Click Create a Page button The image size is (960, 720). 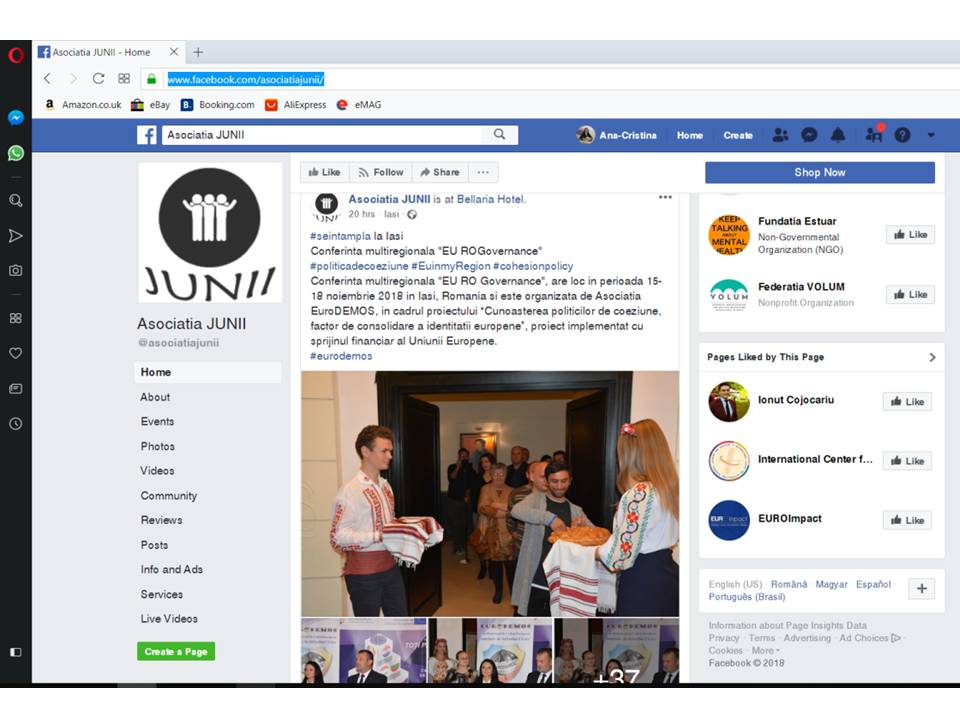(176, 651)
